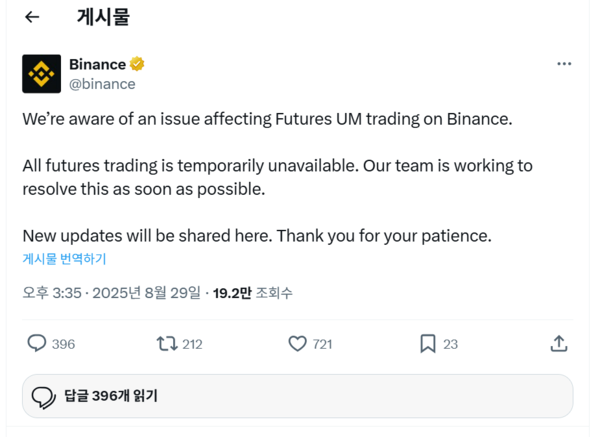Click the 19.2만 조회수 view count
Image resolution: width=600 pixels, height=437 pixels.
(253, 293)
